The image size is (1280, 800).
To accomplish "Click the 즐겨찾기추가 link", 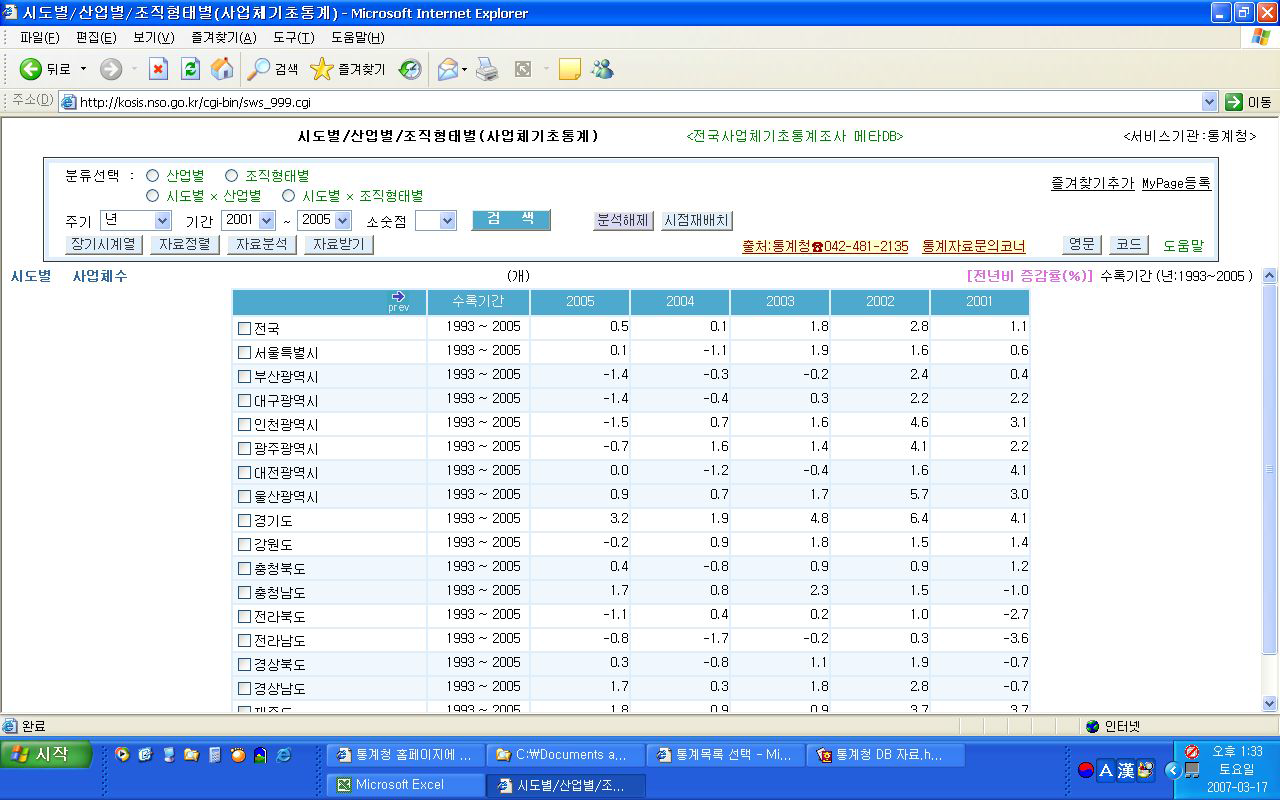I will (x=1092, y=183).
